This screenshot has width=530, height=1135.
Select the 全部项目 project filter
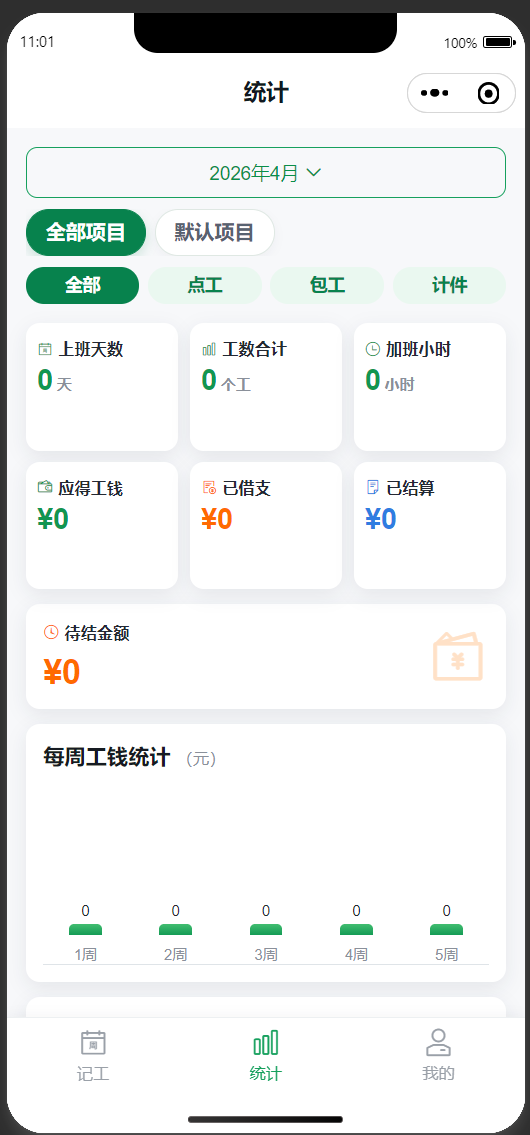click(x=85, y=232)
